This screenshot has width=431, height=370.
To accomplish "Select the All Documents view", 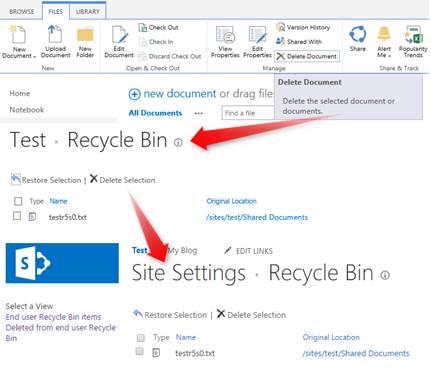I will 155,113.
